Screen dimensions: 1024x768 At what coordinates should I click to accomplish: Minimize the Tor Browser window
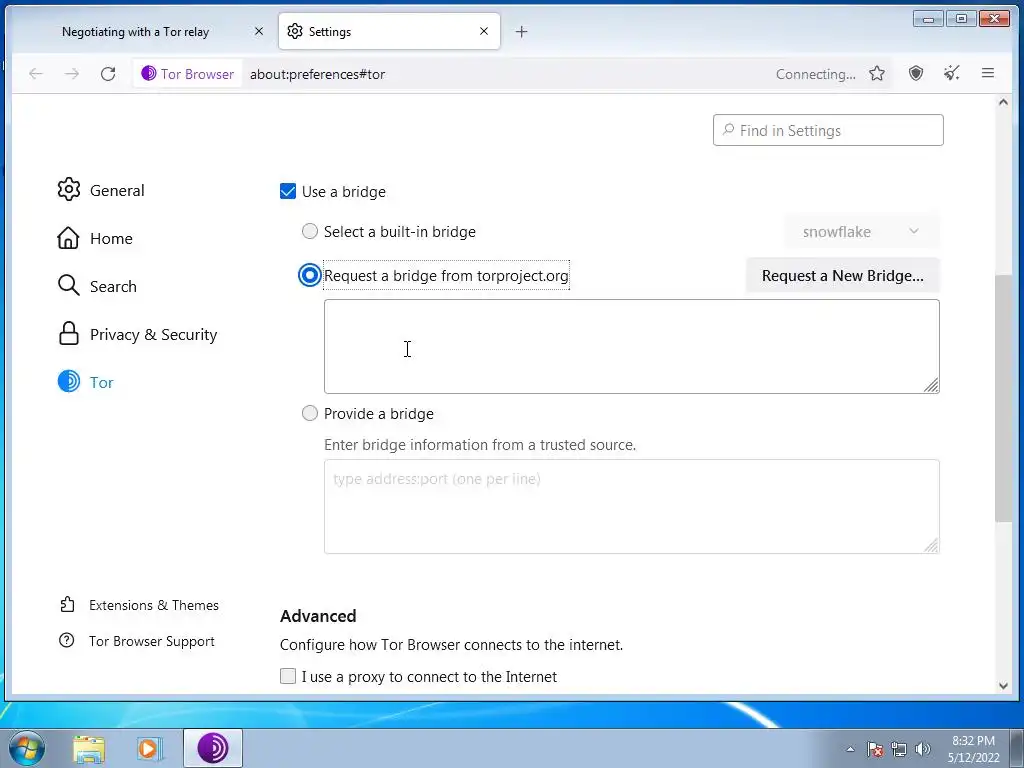[928, 18]
